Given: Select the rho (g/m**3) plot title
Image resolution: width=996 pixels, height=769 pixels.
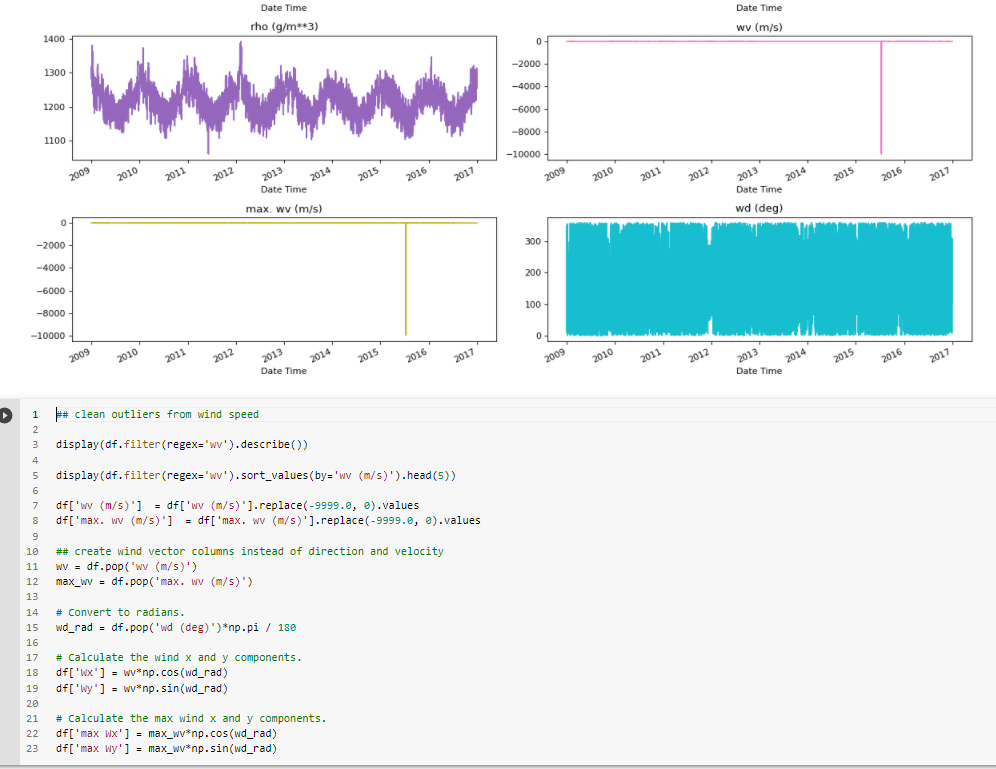Looking at the screenshot, I should (x=284, y=27).
